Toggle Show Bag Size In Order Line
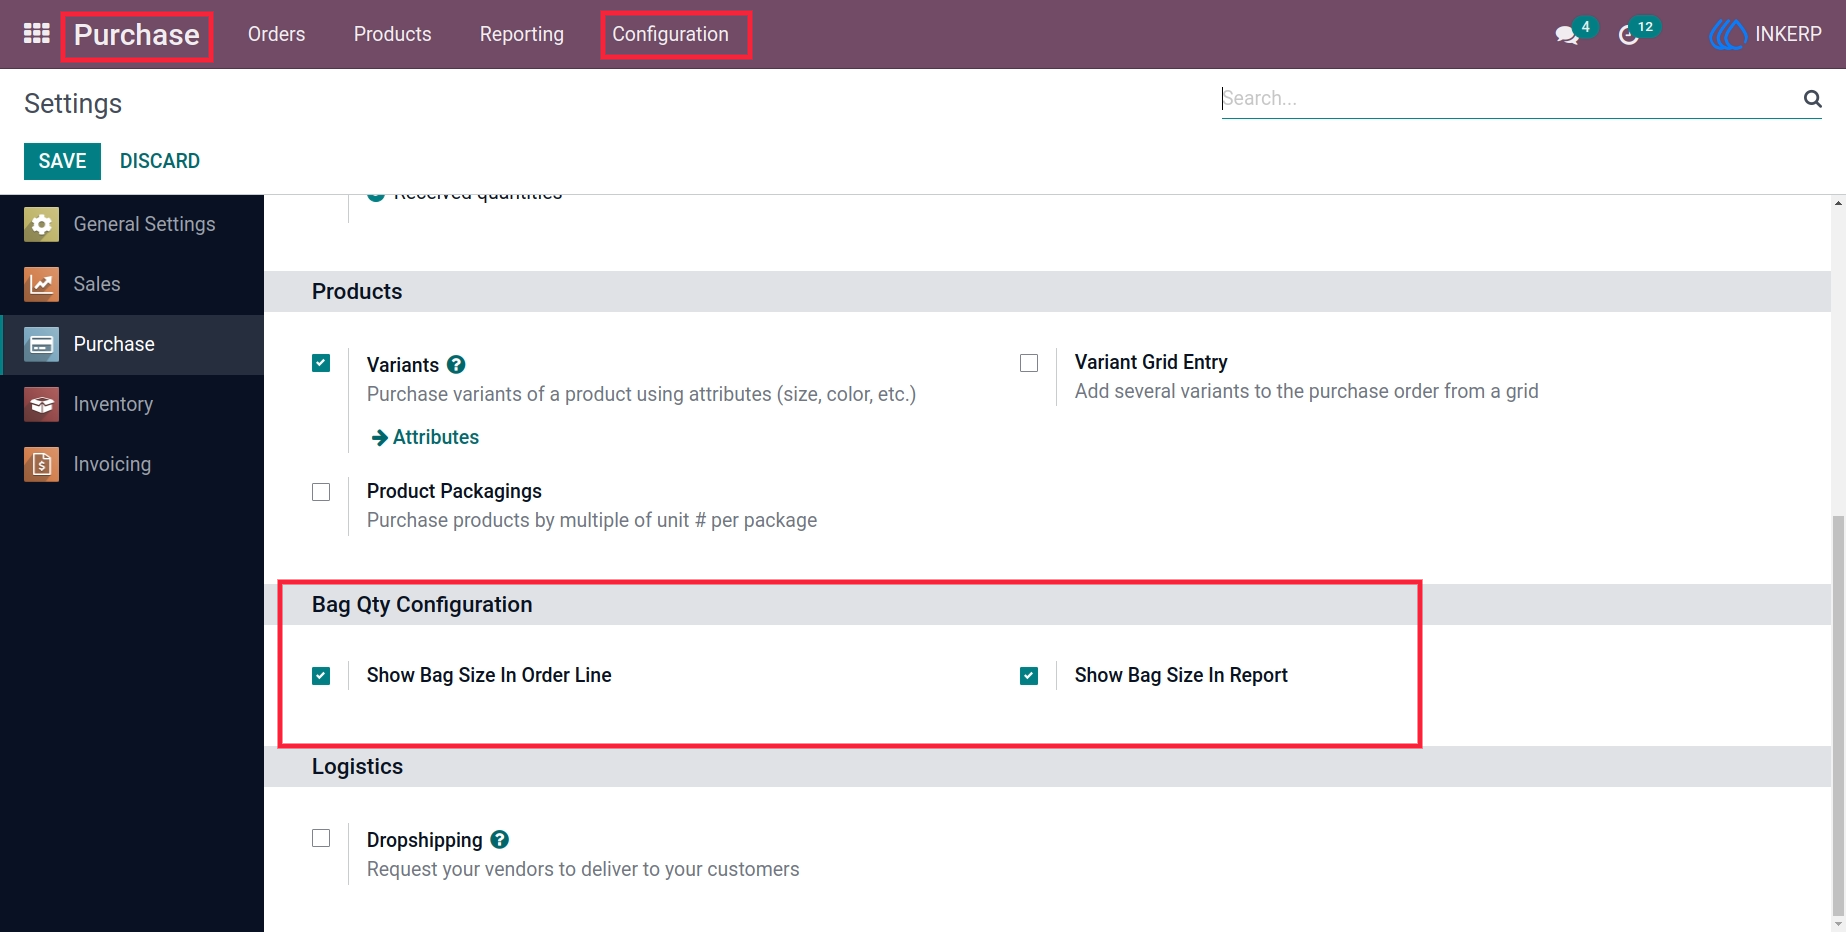The height and width of the screenshot is (932, 1846). (x=321, y=676)
